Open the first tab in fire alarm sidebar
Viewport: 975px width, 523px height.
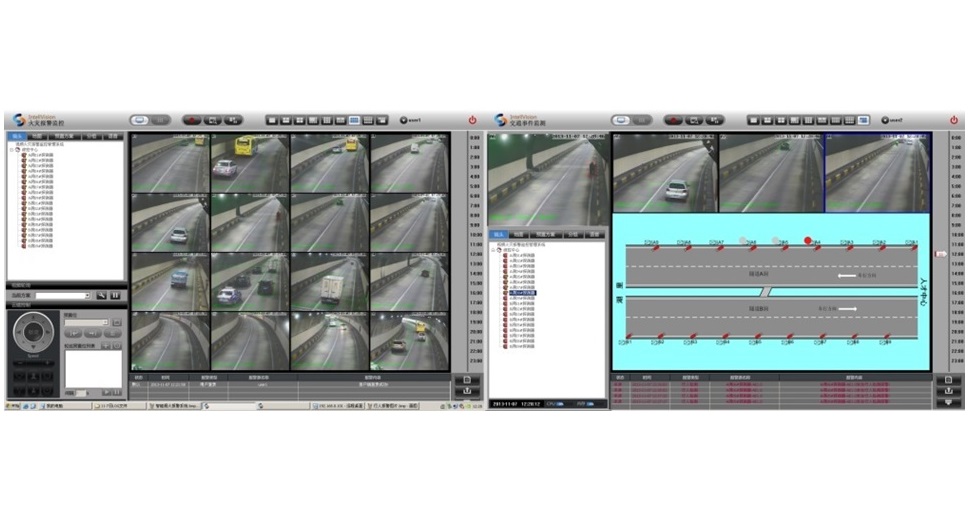(17, 136)
